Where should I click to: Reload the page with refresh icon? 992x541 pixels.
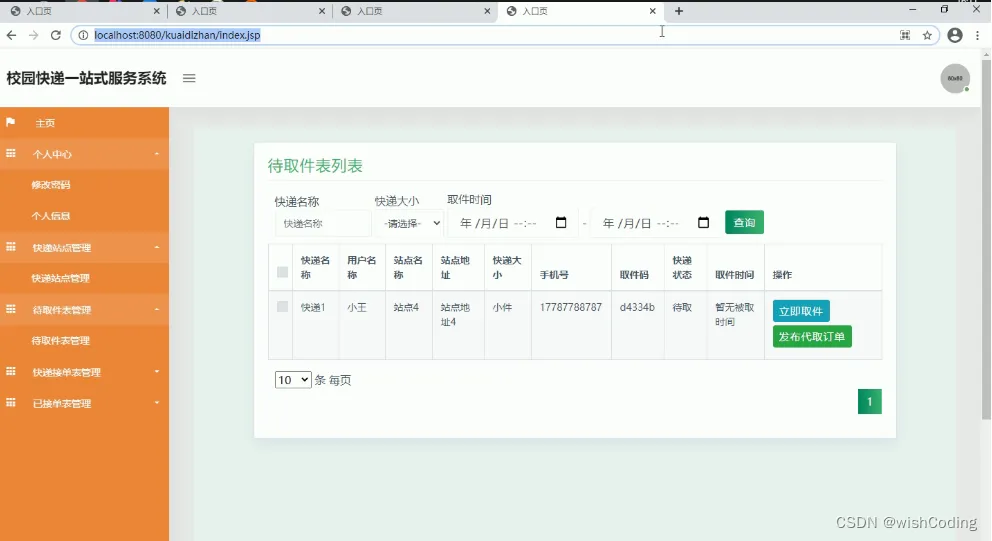(x=56, y=35)
